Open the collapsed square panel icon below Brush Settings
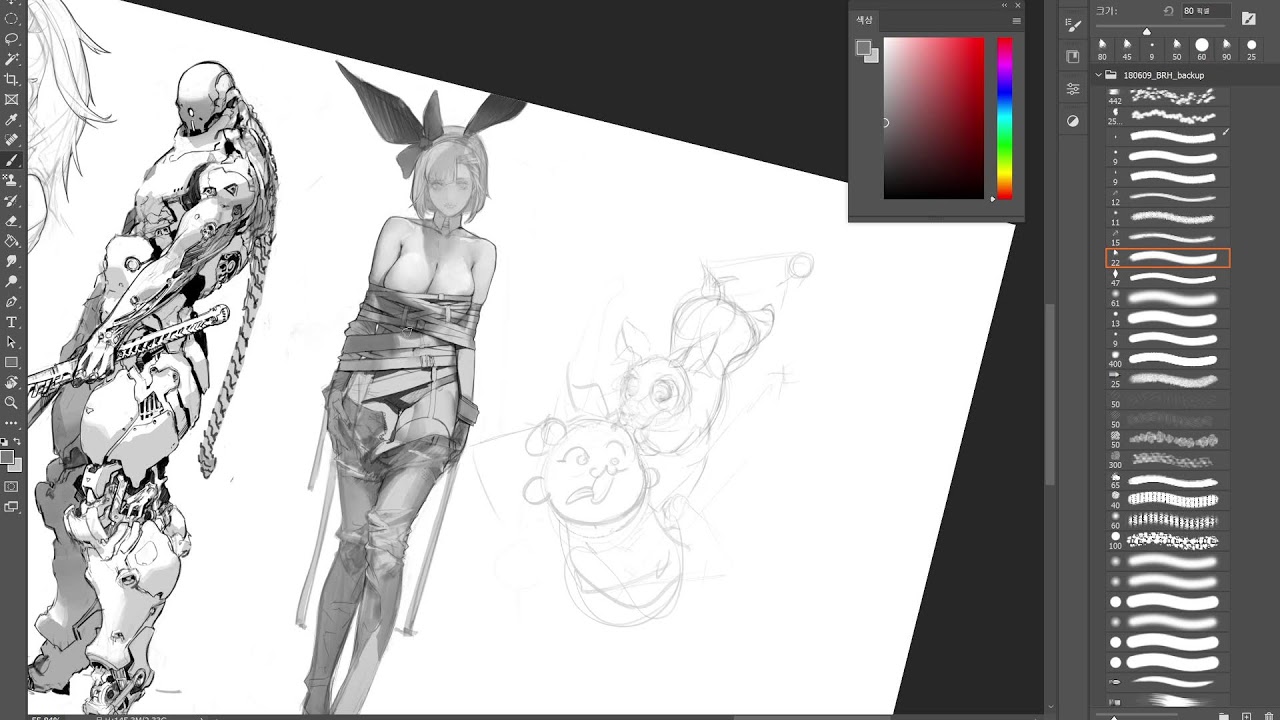Image resolution: width=1280 pixels, height=720 pixels. 1073,57
